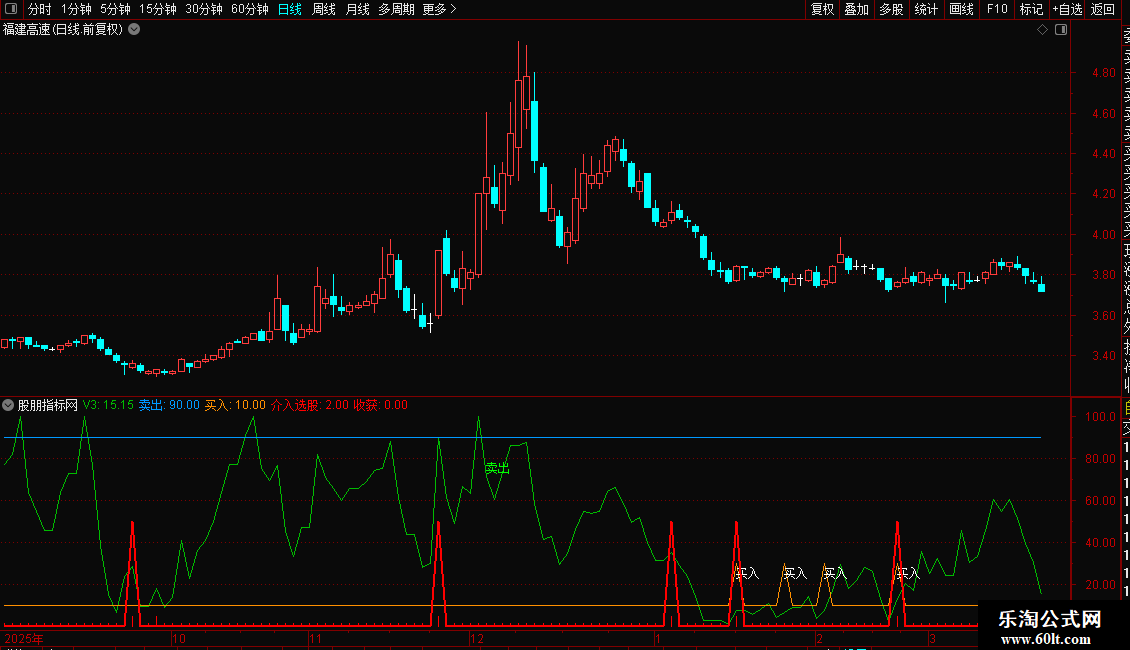
Task: Expand dropdown next to 福建高速 title
Action: (134, 30)
